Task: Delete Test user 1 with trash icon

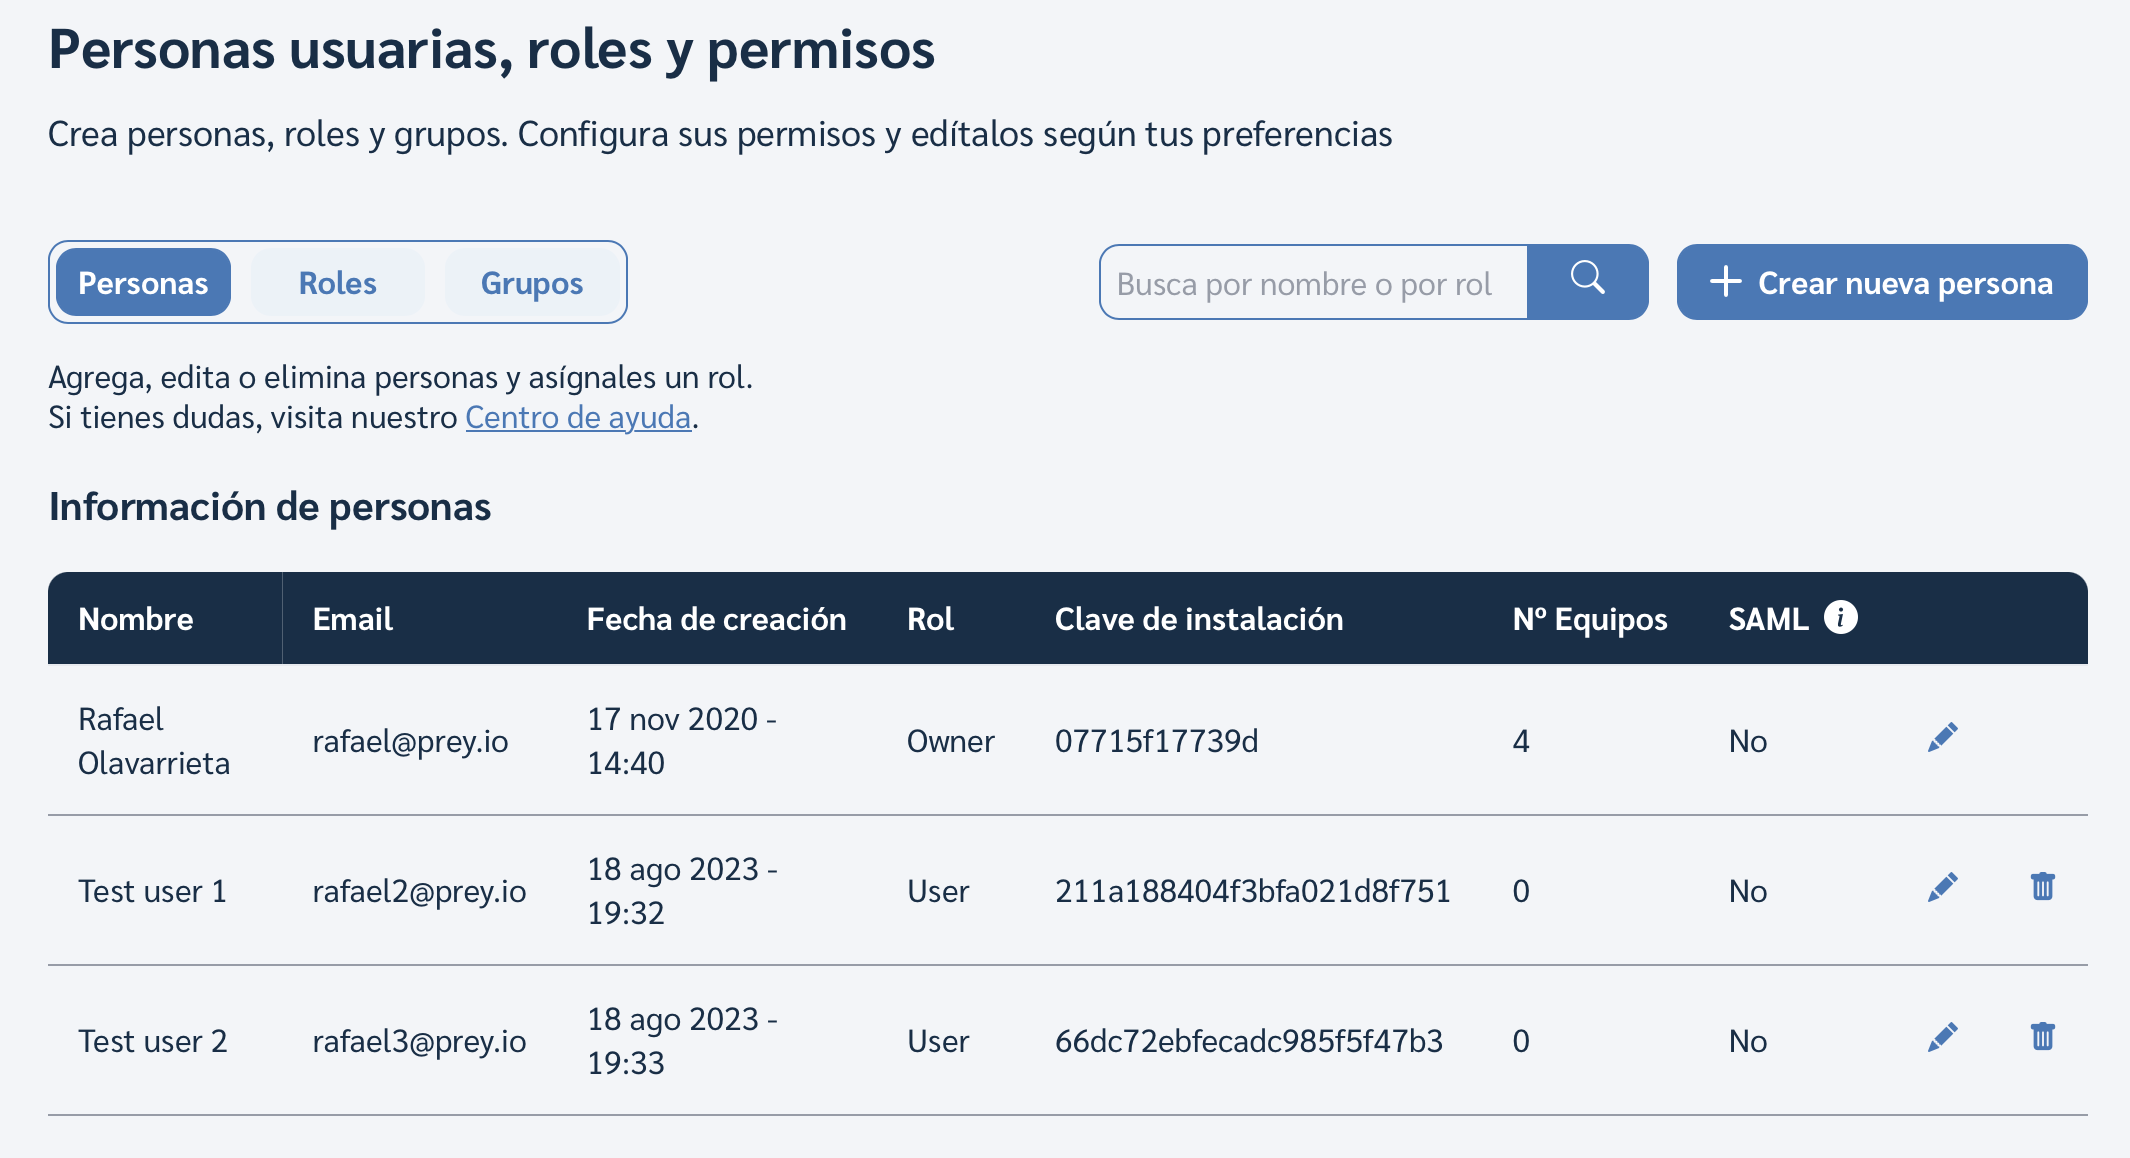Action: (x=2043, y=886)
